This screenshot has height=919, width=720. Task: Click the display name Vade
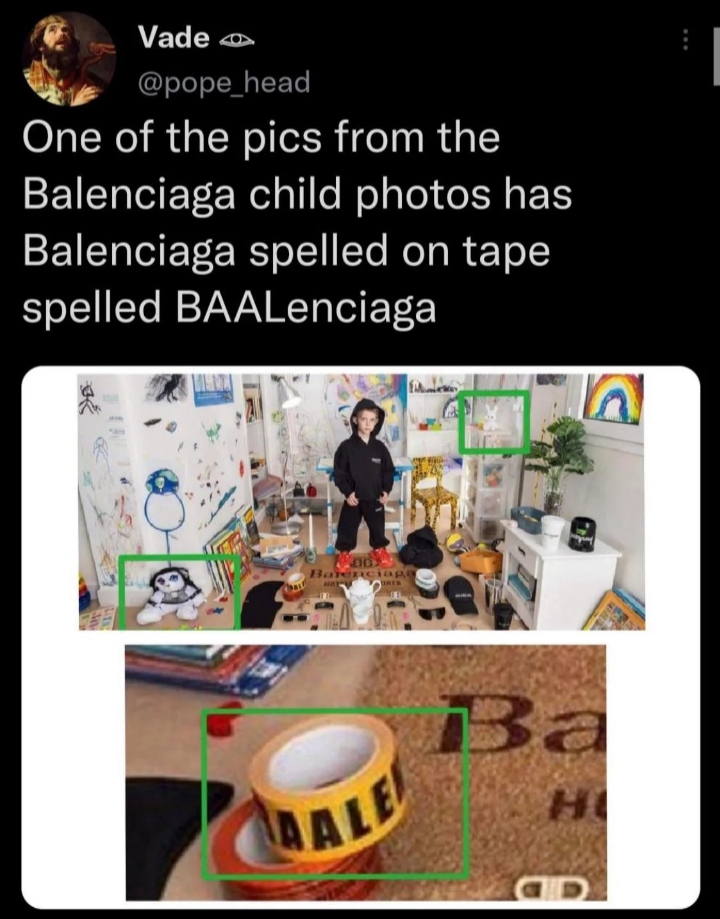pyautogui.click(x=174, y=38)
